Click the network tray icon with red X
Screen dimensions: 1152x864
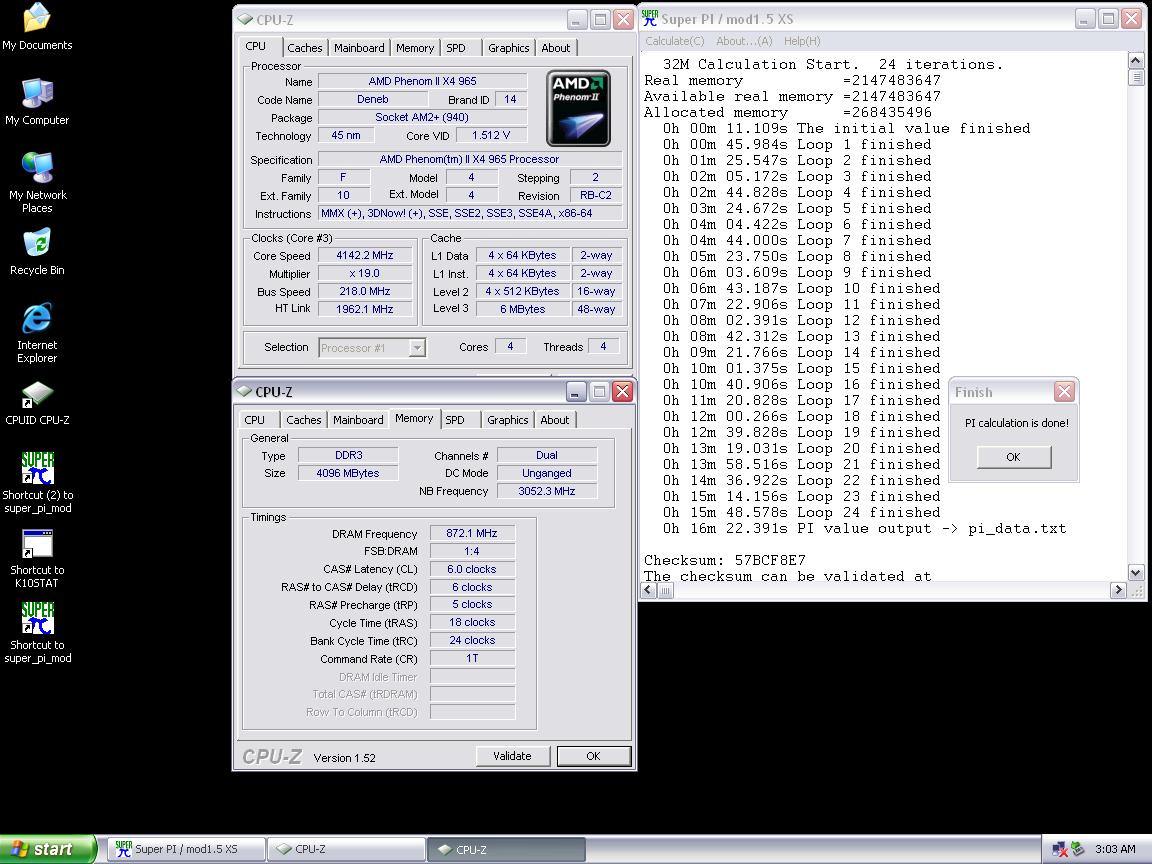click(1059, 849)
